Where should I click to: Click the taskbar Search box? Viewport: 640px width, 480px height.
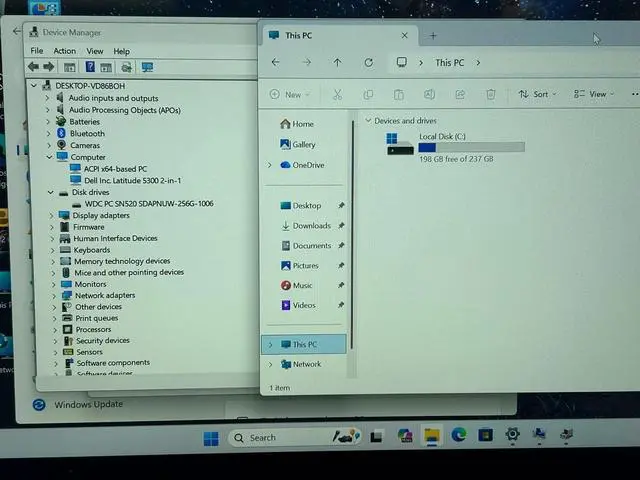[x=283, y=438]
